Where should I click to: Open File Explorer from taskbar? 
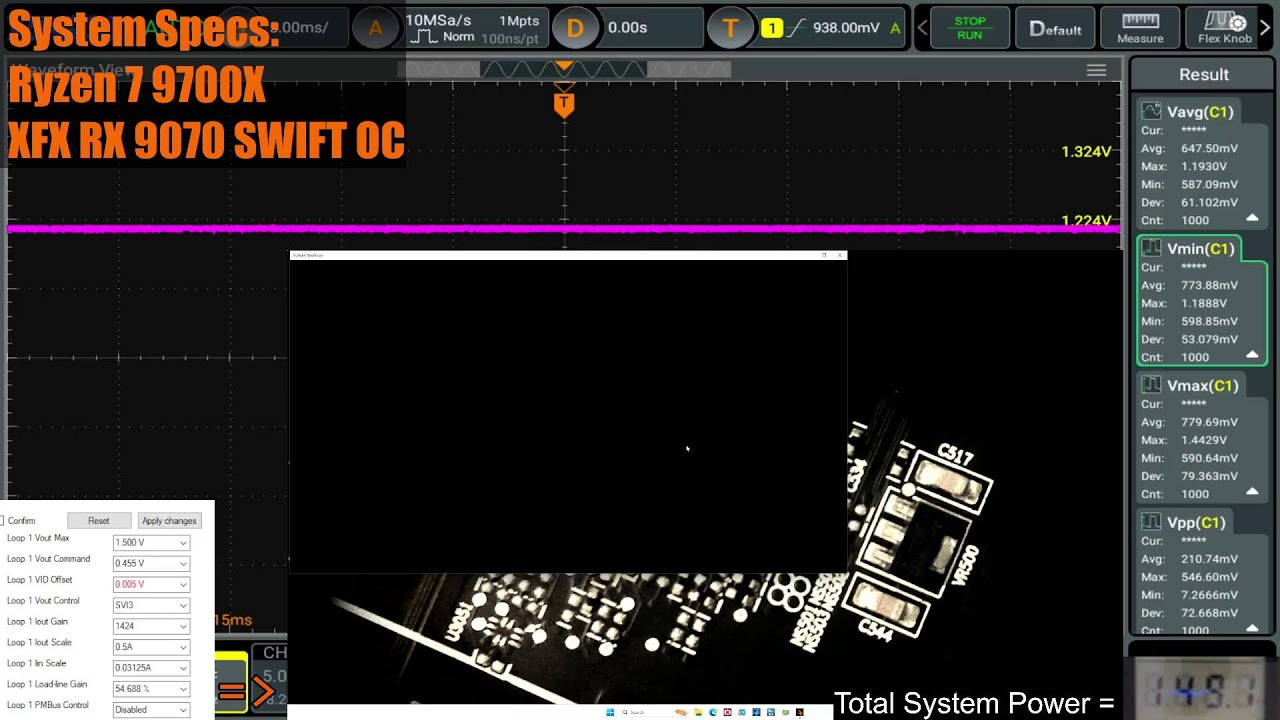pos(698,713)
